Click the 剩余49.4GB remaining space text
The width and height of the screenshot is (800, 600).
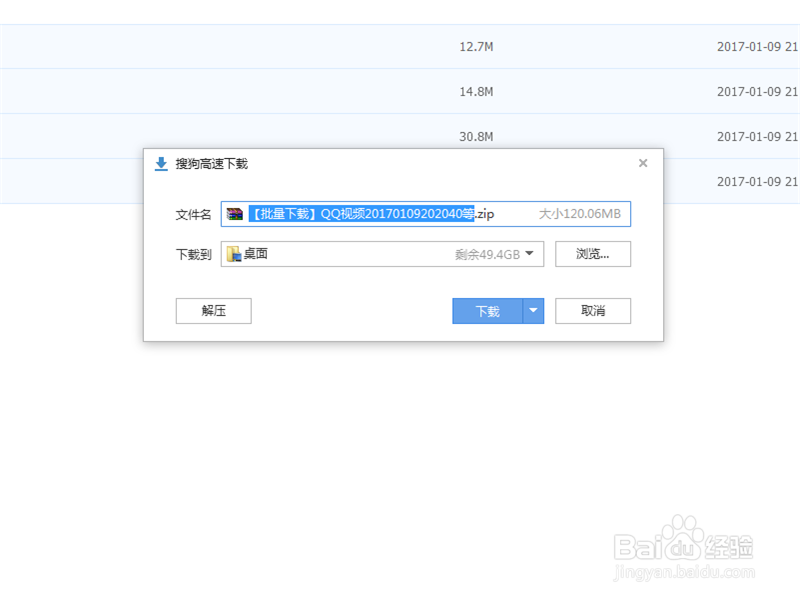click(x=487, y=255)
